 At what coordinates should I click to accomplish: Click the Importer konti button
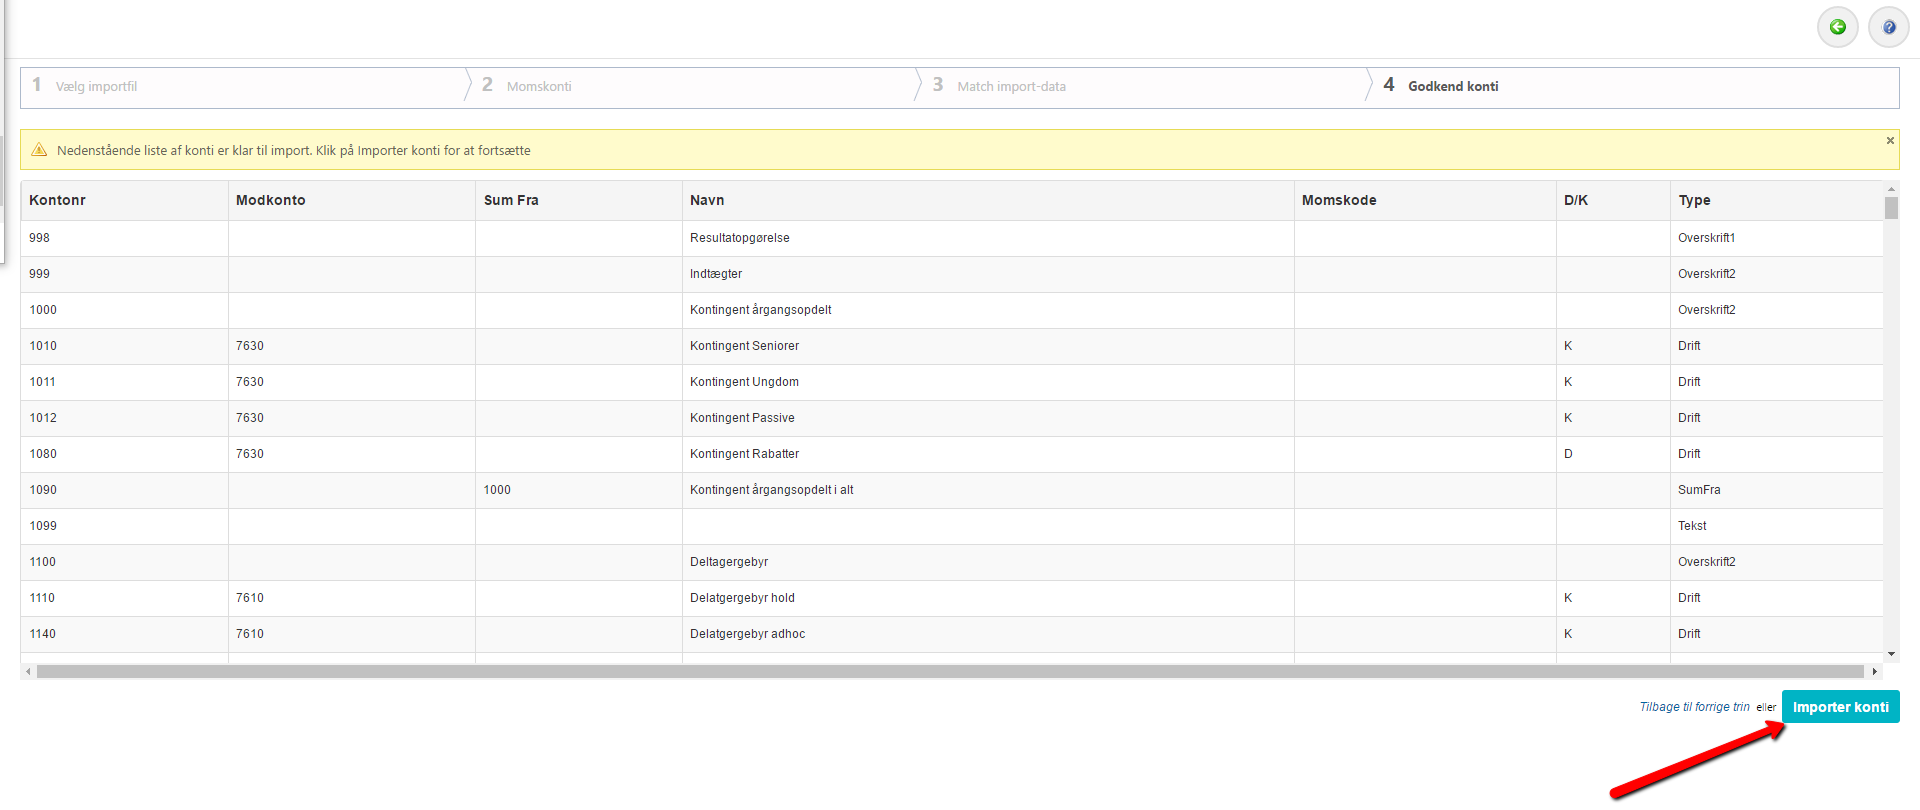pos(1840,707)
